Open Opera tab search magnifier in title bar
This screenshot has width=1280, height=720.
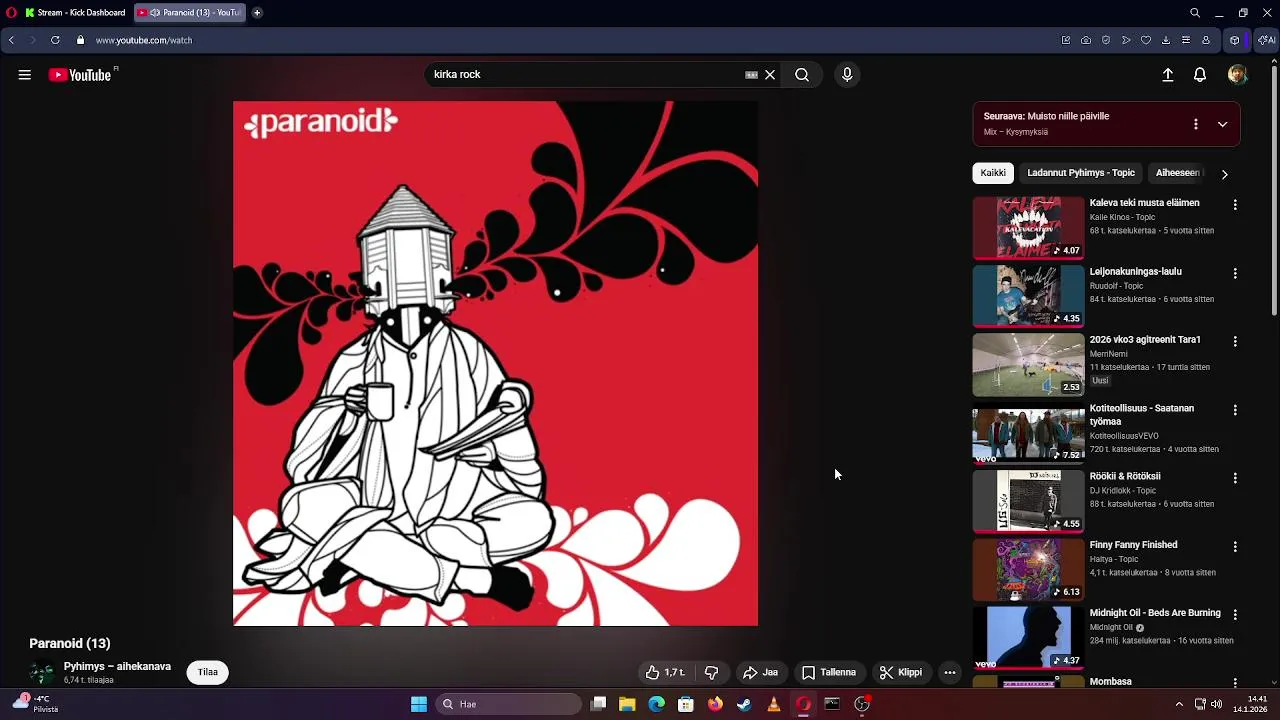[1195, 13]
